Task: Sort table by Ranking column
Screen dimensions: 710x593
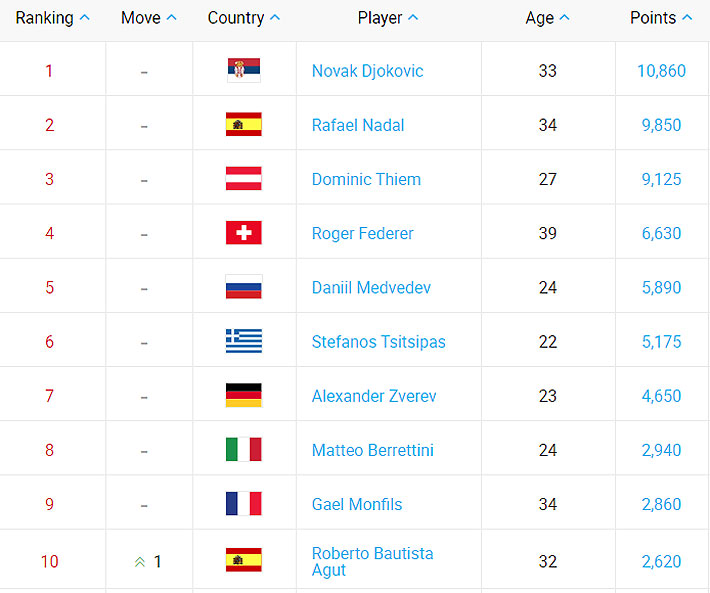Action: (x=53, y=18)
